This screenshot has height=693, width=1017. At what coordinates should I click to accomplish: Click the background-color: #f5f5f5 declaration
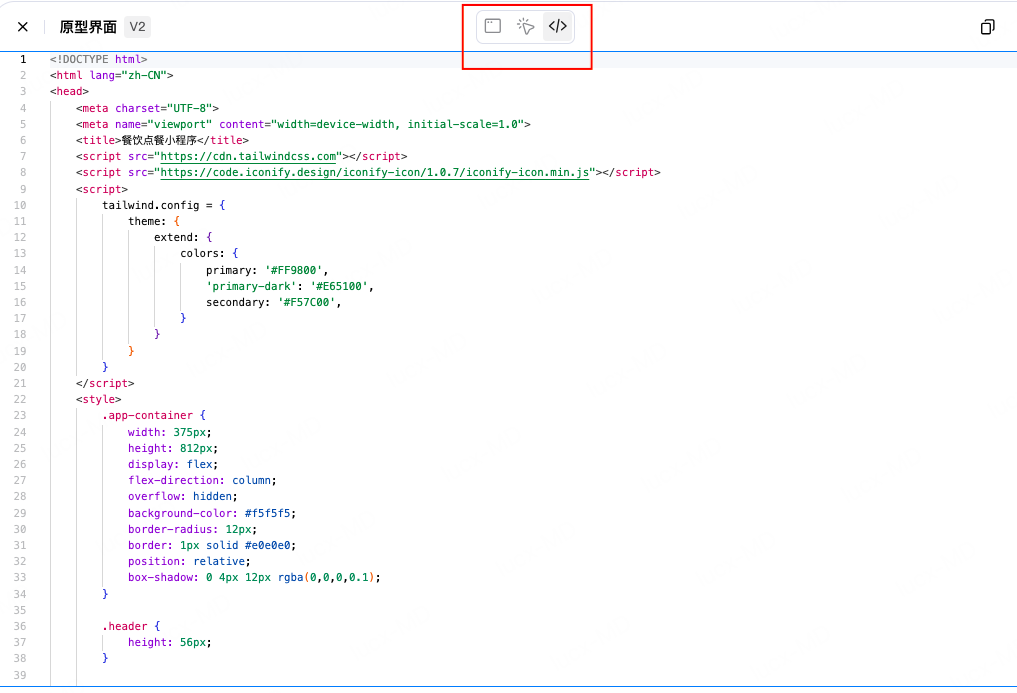click(x=211, y=513)
